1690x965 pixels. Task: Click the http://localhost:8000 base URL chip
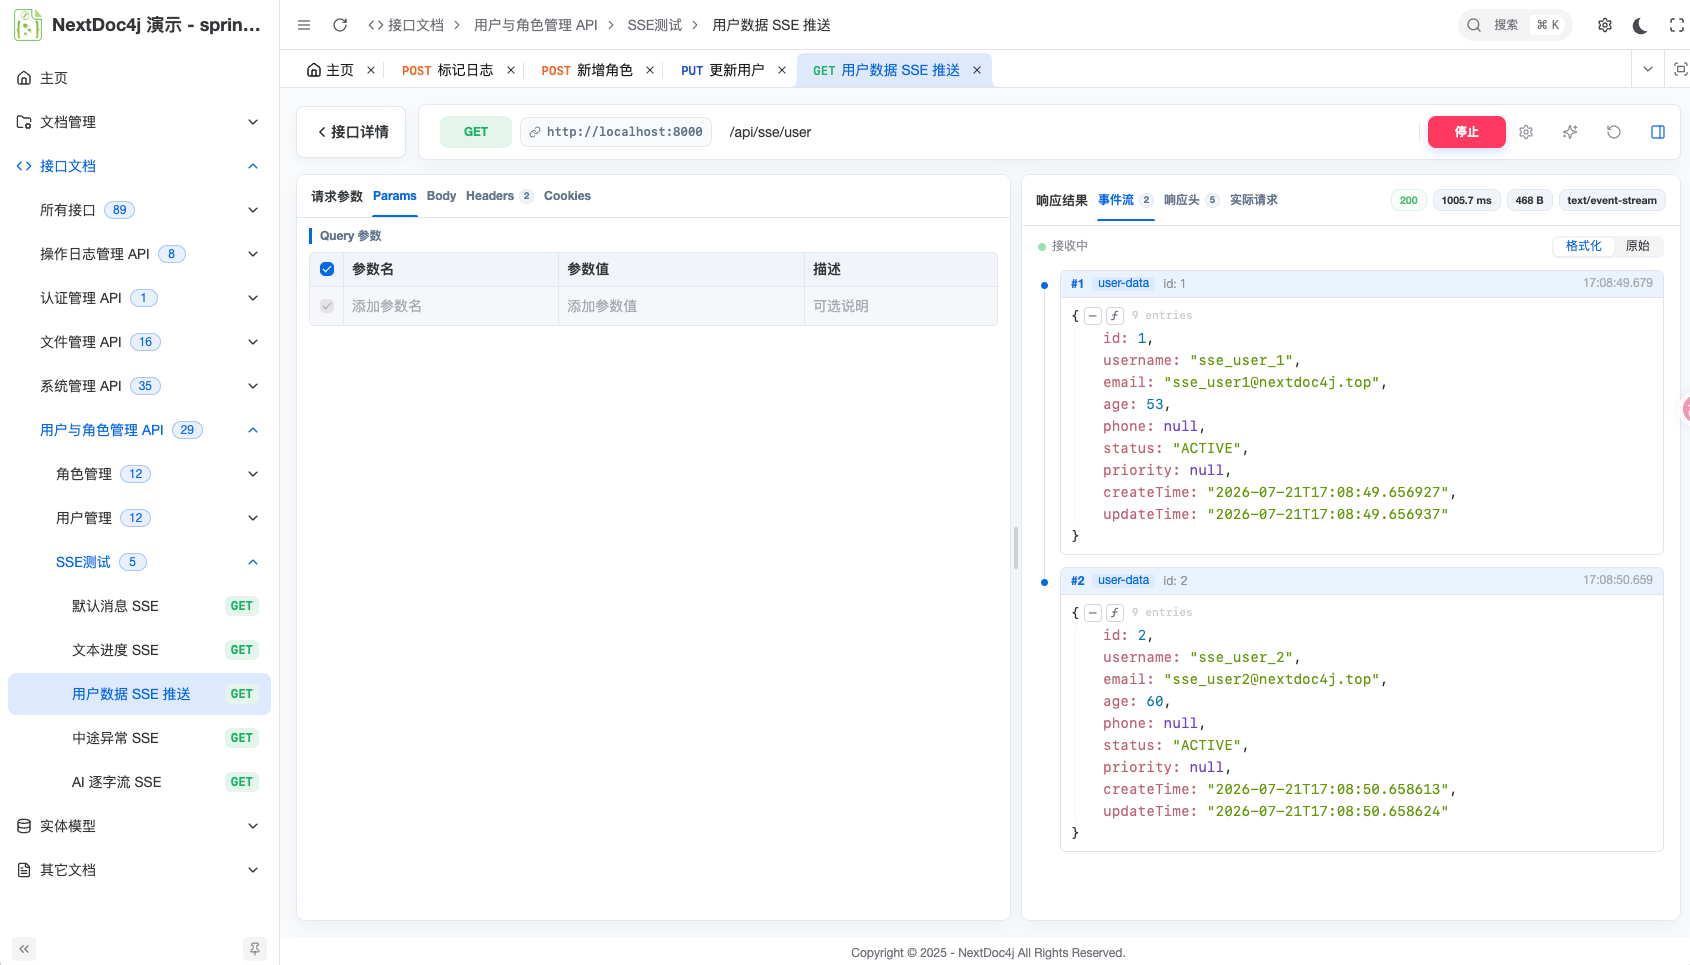point(616,132)
